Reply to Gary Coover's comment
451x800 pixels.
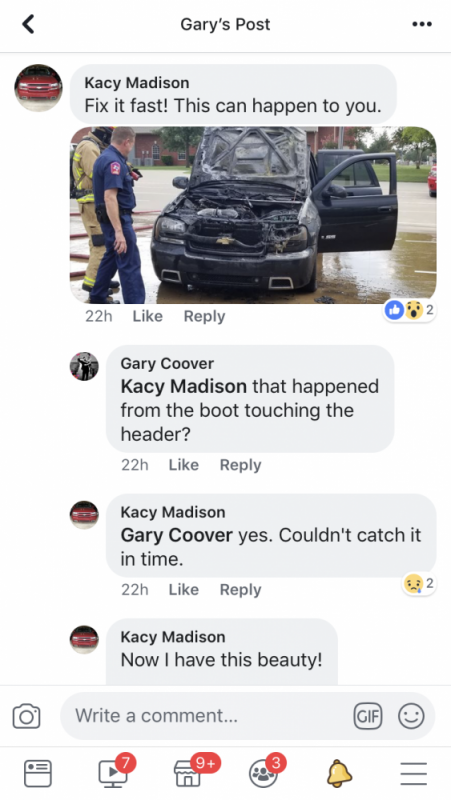240,465
